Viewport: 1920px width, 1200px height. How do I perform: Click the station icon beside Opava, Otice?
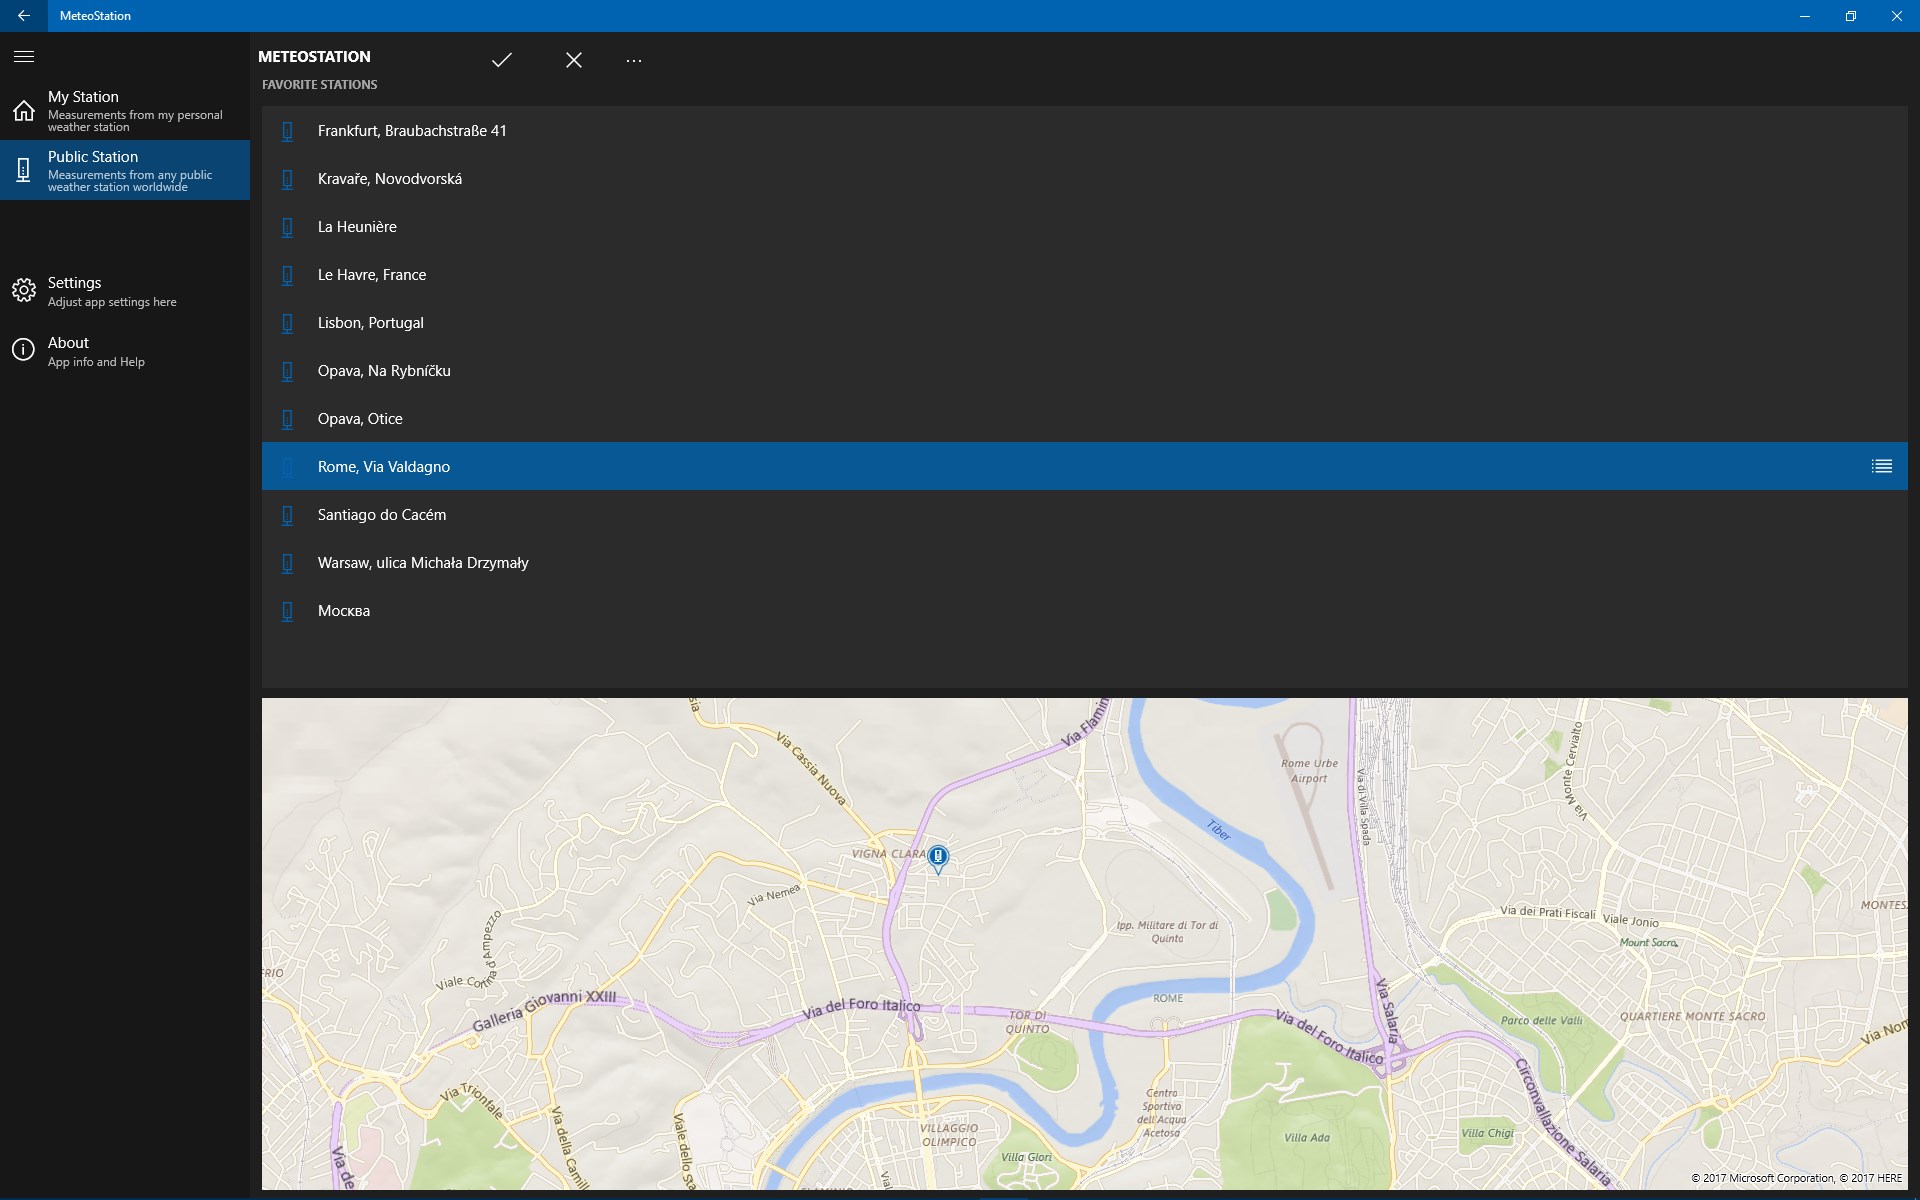click(288, 418)
